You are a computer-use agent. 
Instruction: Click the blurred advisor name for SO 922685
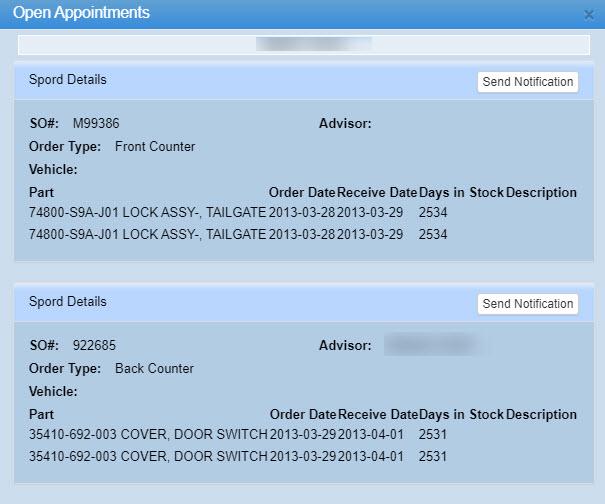point(436,346)
